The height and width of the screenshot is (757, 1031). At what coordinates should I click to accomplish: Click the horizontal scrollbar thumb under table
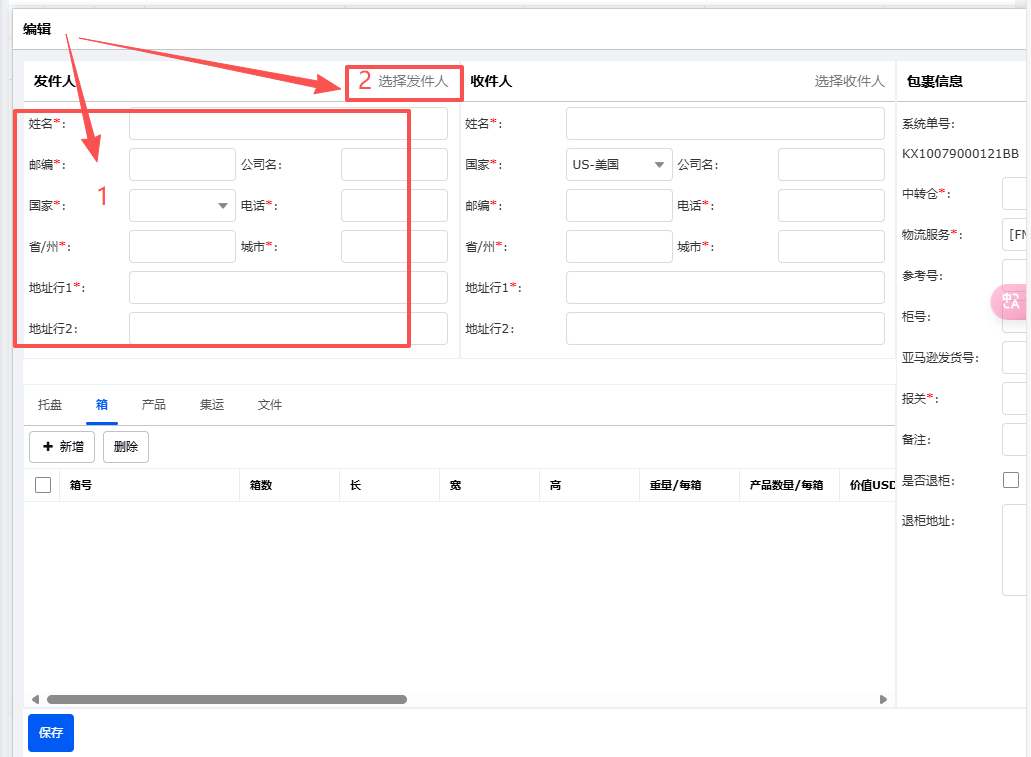pos(226,700)
